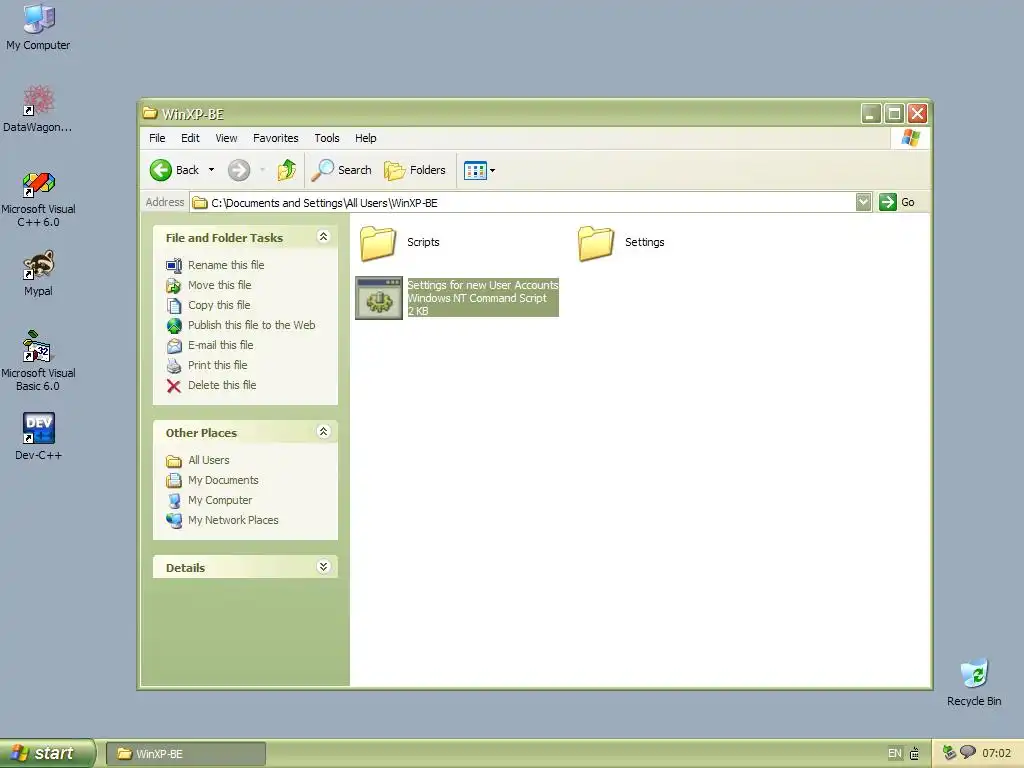Click the EN language indicator in taskbar
The width and height of the screenshot is (1024, 768).
894,754
